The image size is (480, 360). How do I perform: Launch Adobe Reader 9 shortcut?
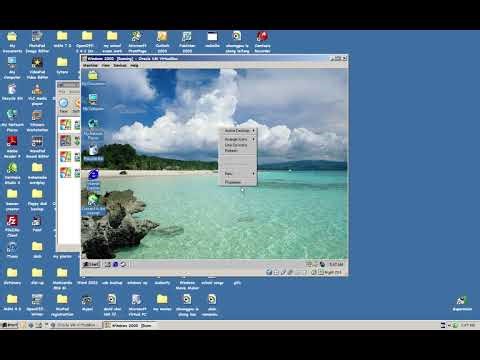12,147
